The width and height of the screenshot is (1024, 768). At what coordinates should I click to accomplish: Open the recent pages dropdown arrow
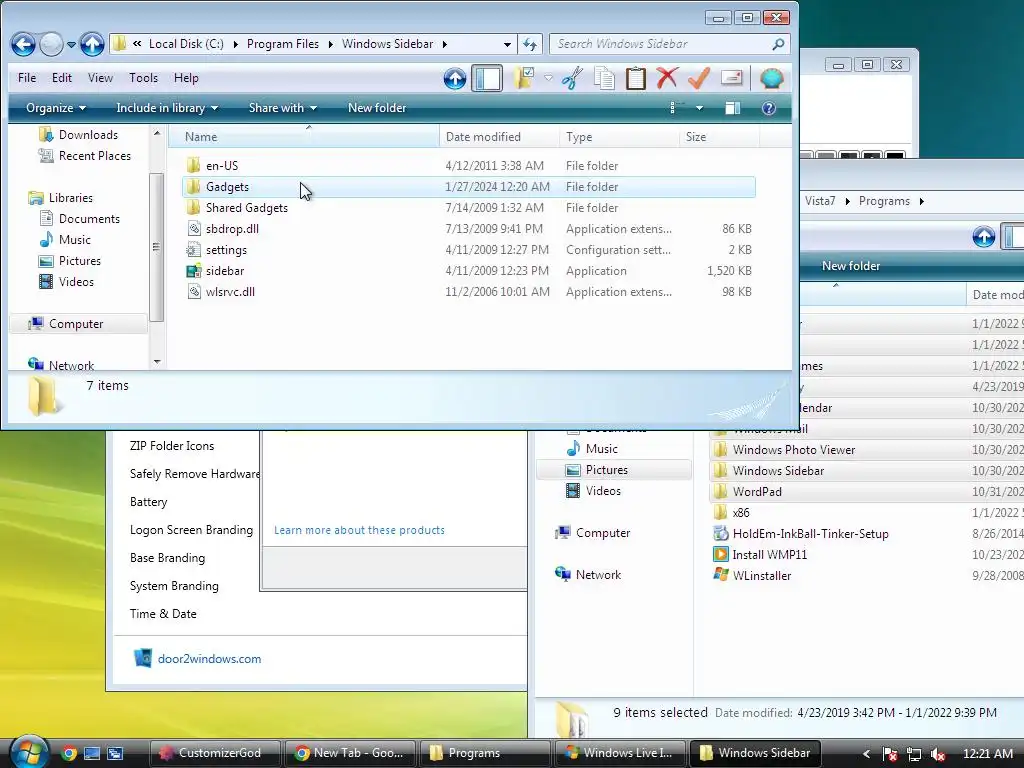(x=71, y=44)
